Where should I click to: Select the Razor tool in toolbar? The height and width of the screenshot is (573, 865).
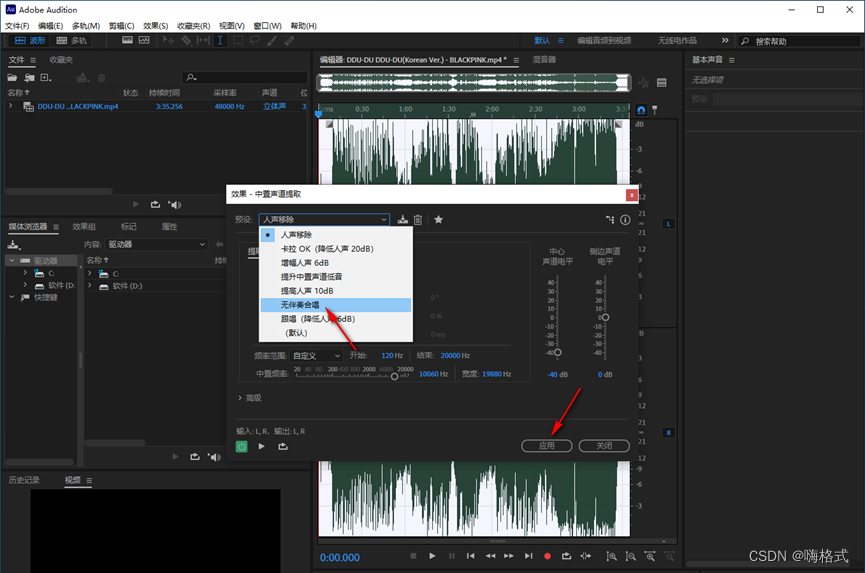coord(186,40)
